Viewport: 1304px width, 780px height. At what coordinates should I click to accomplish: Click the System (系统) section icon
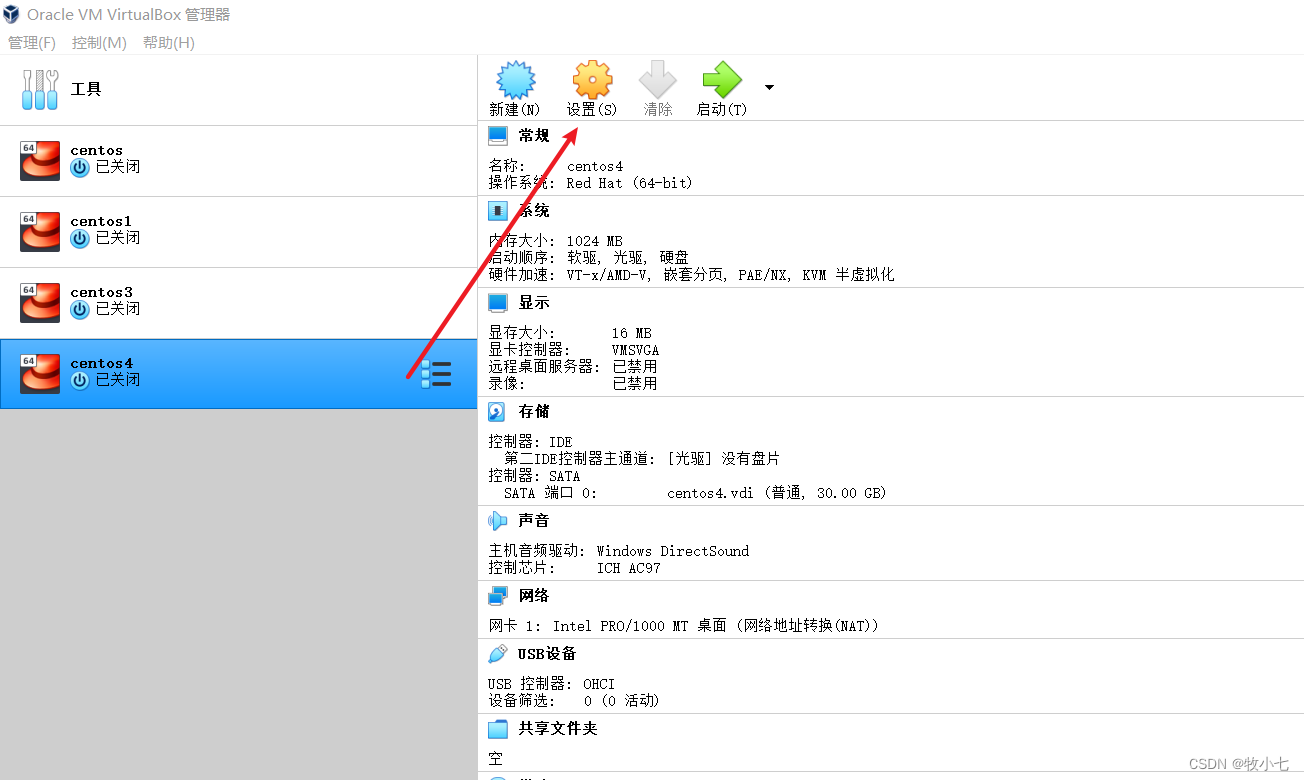pos(498,211)
